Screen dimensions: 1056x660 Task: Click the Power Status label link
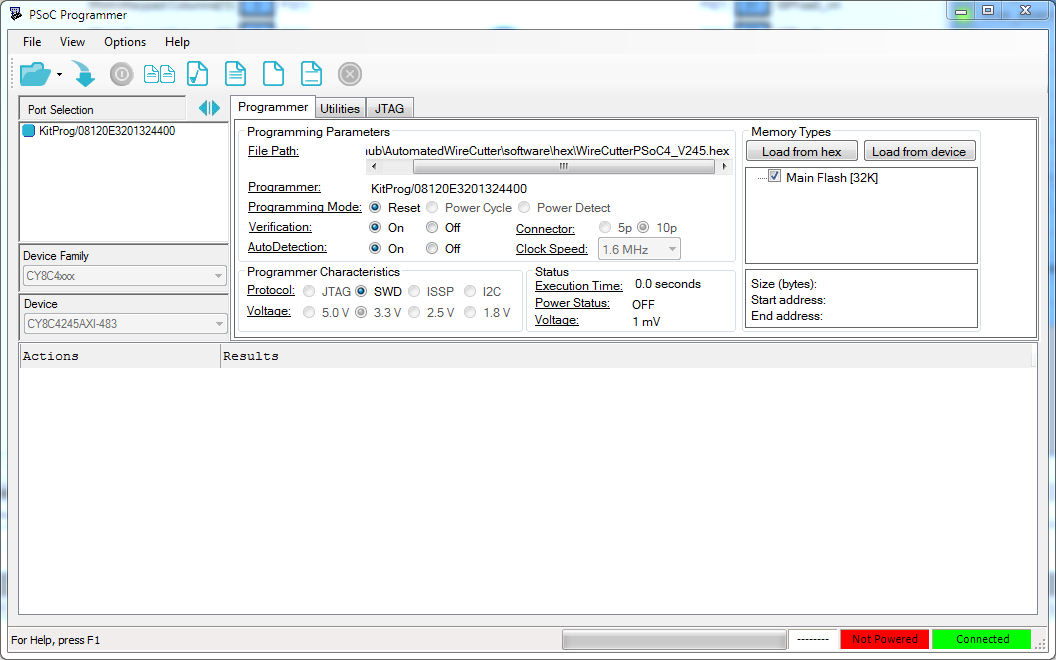click(x=572, y=303)
